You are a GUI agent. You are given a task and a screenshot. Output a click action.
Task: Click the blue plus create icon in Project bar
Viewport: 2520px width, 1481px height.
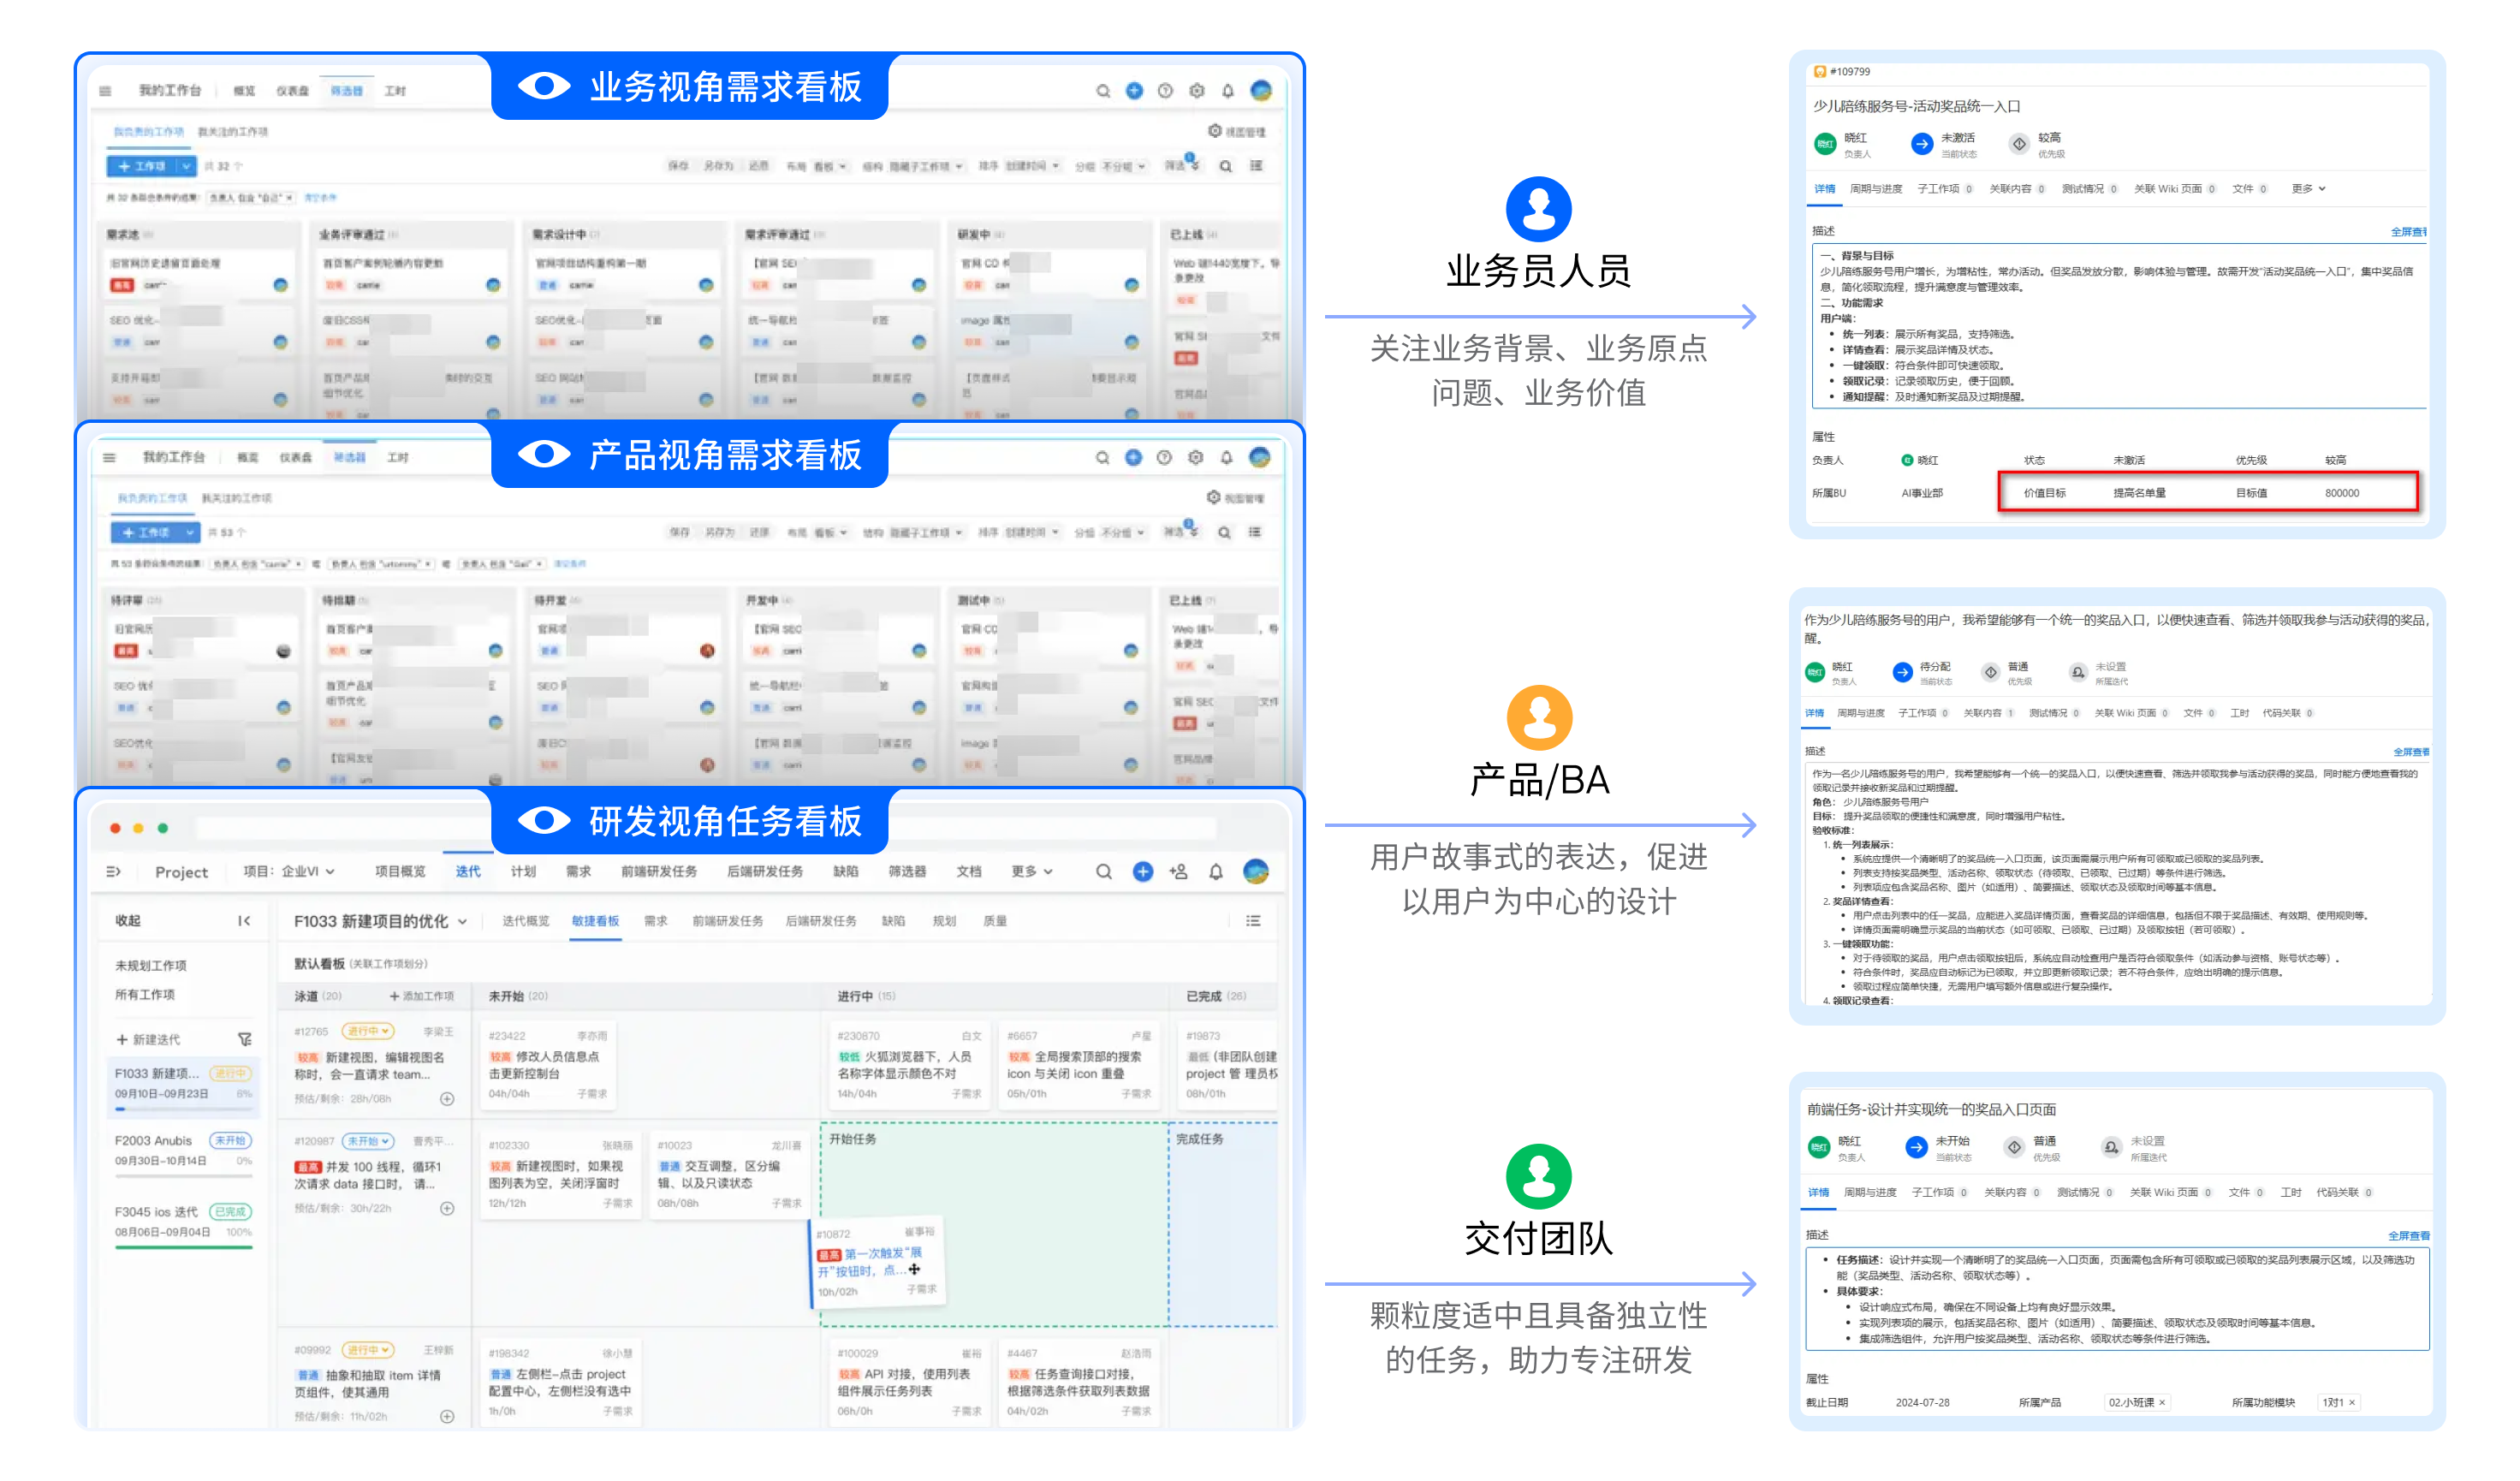tap(1143, 872)
